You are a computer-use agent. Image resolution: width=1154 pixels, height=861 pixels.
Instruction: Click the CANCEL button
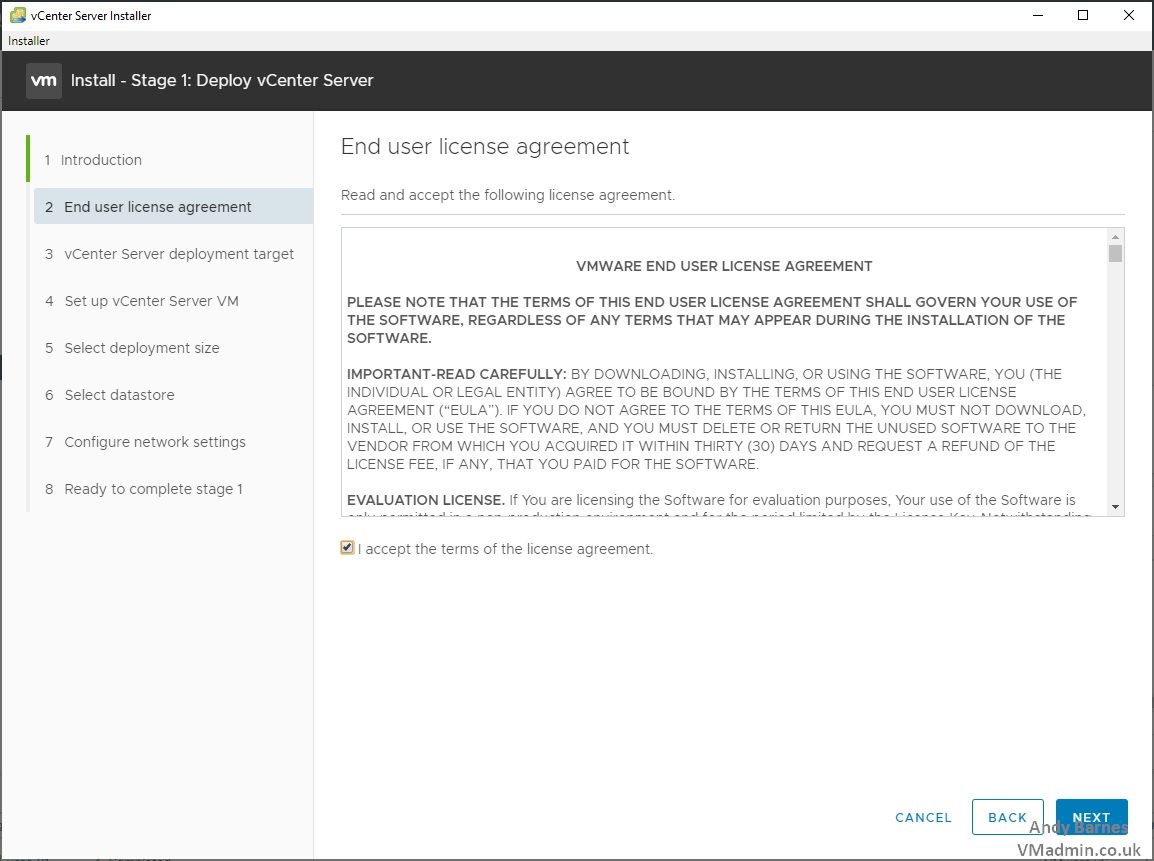point(923,818)
